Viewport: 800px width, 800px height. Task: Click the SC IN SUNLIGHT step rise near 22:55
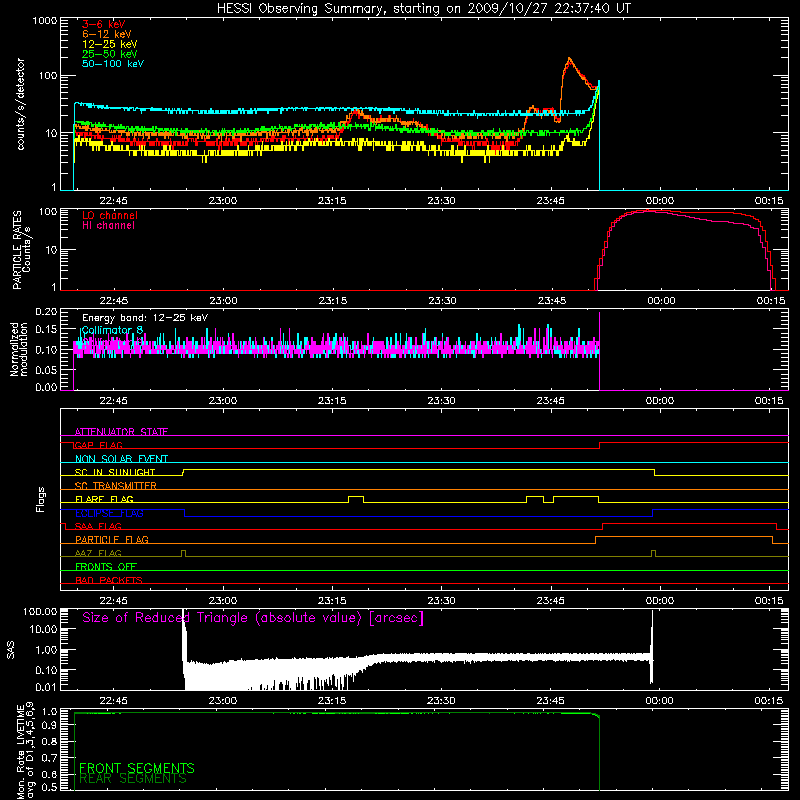click(183, 472)
